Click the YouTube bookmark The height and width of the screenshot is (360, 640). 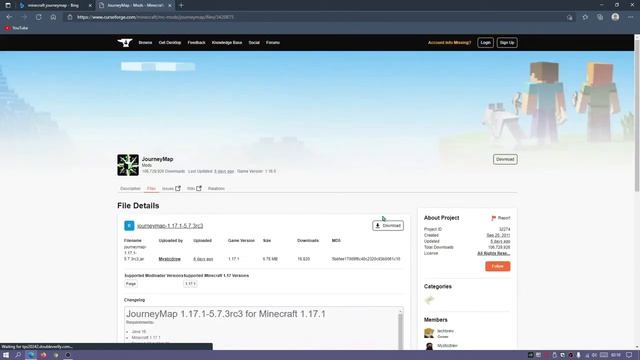coord(16,28)
